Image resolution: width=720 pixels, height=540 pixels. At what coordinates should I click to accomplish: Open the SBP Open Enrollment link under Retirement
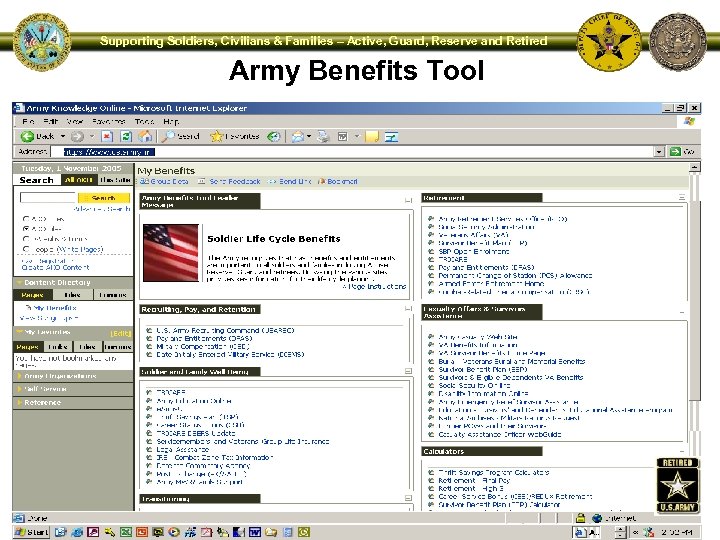pos(473,251)
